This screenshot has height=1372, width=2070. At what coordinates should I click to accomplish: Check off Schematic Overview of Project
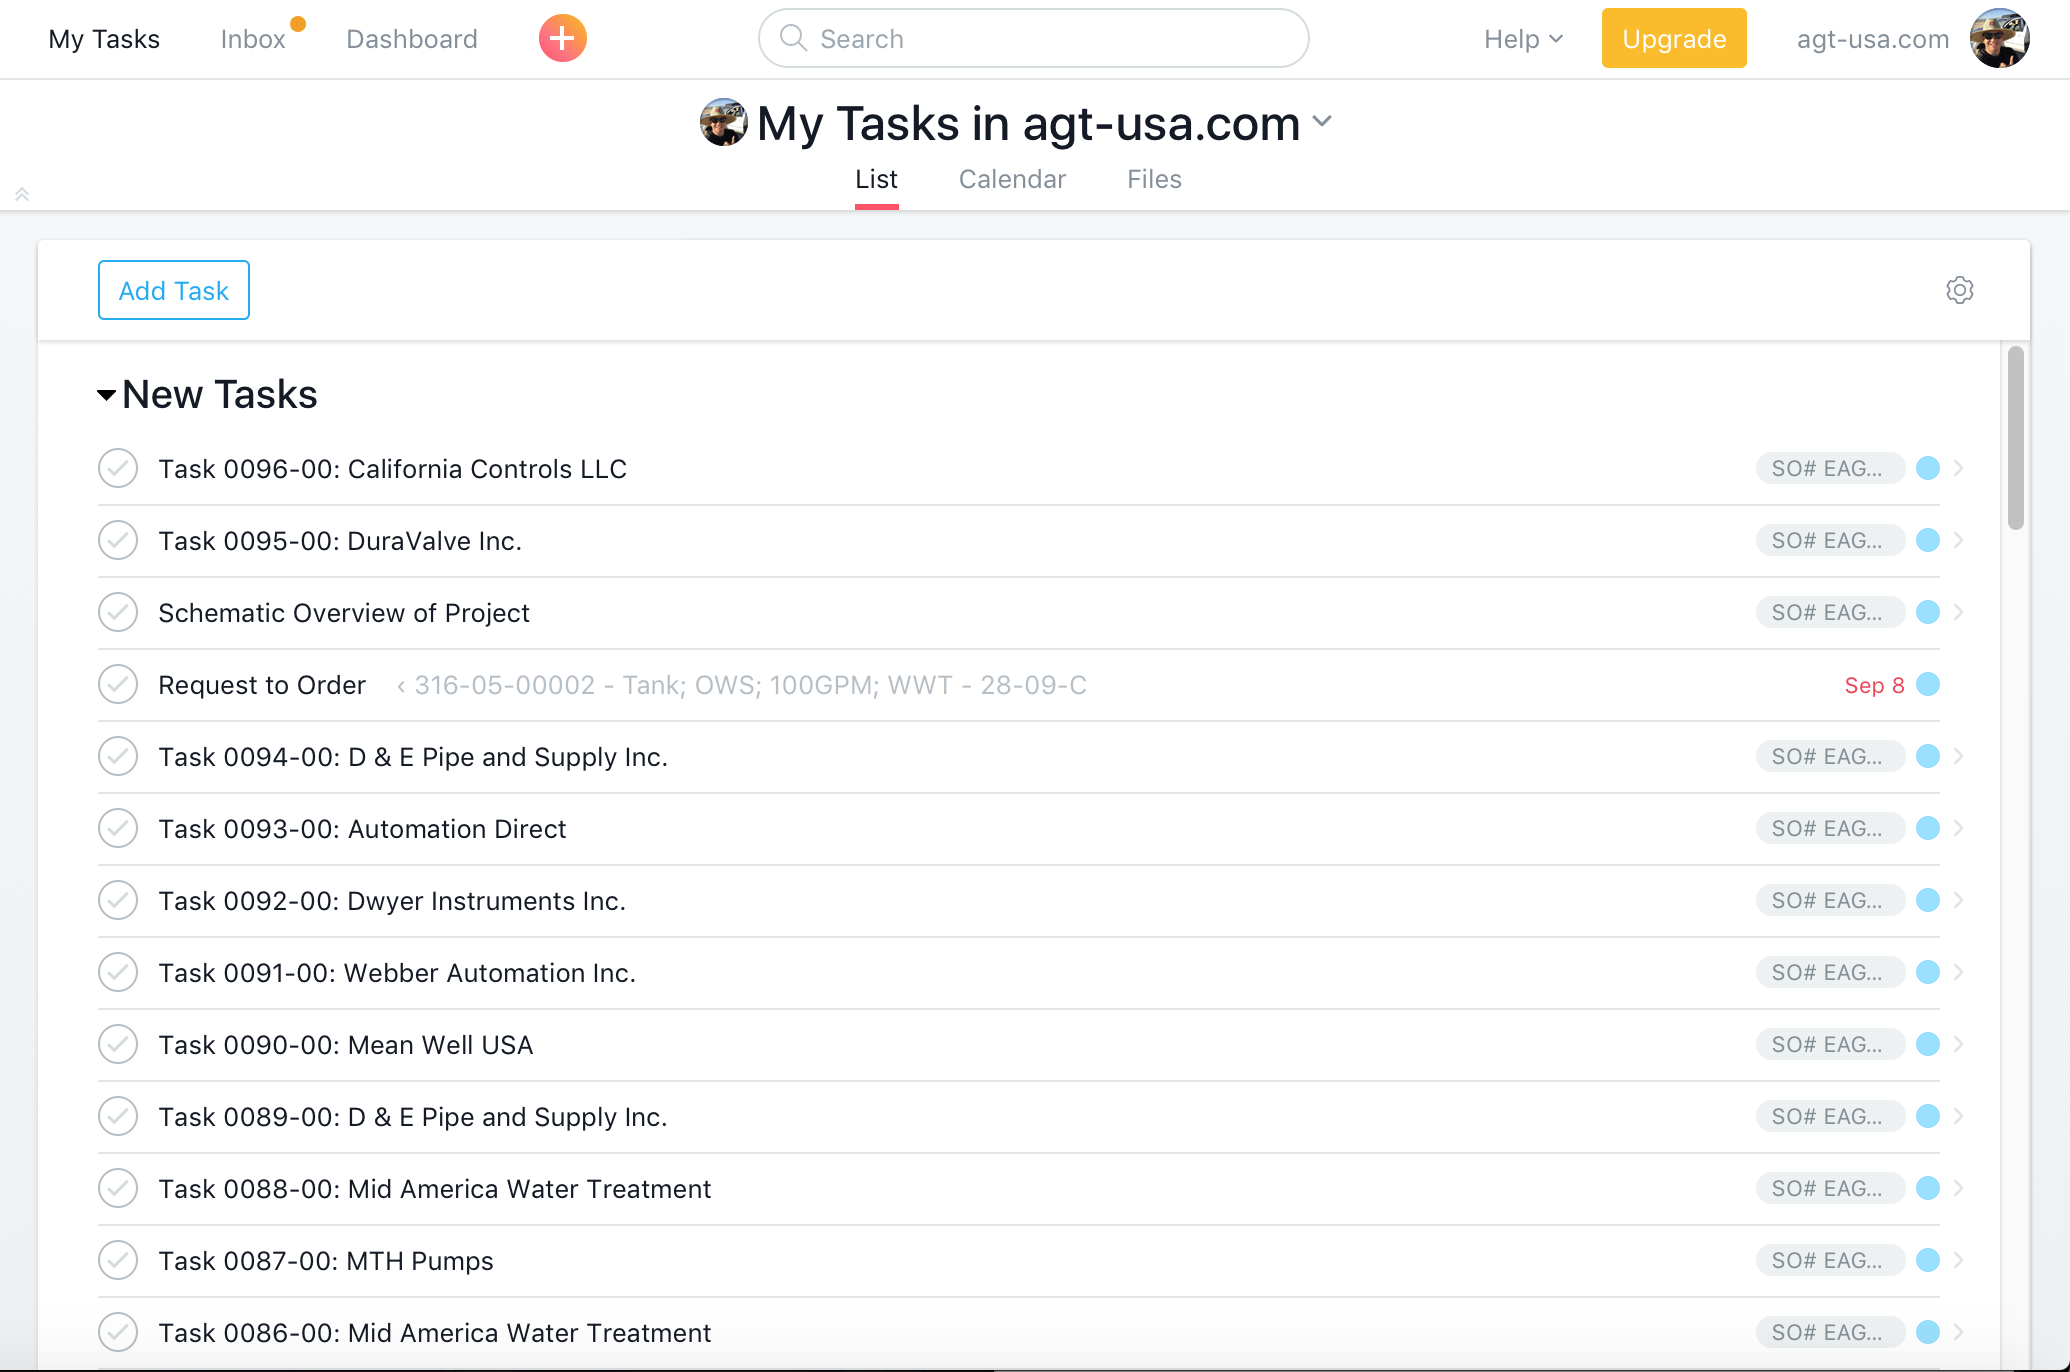(118, 612)
